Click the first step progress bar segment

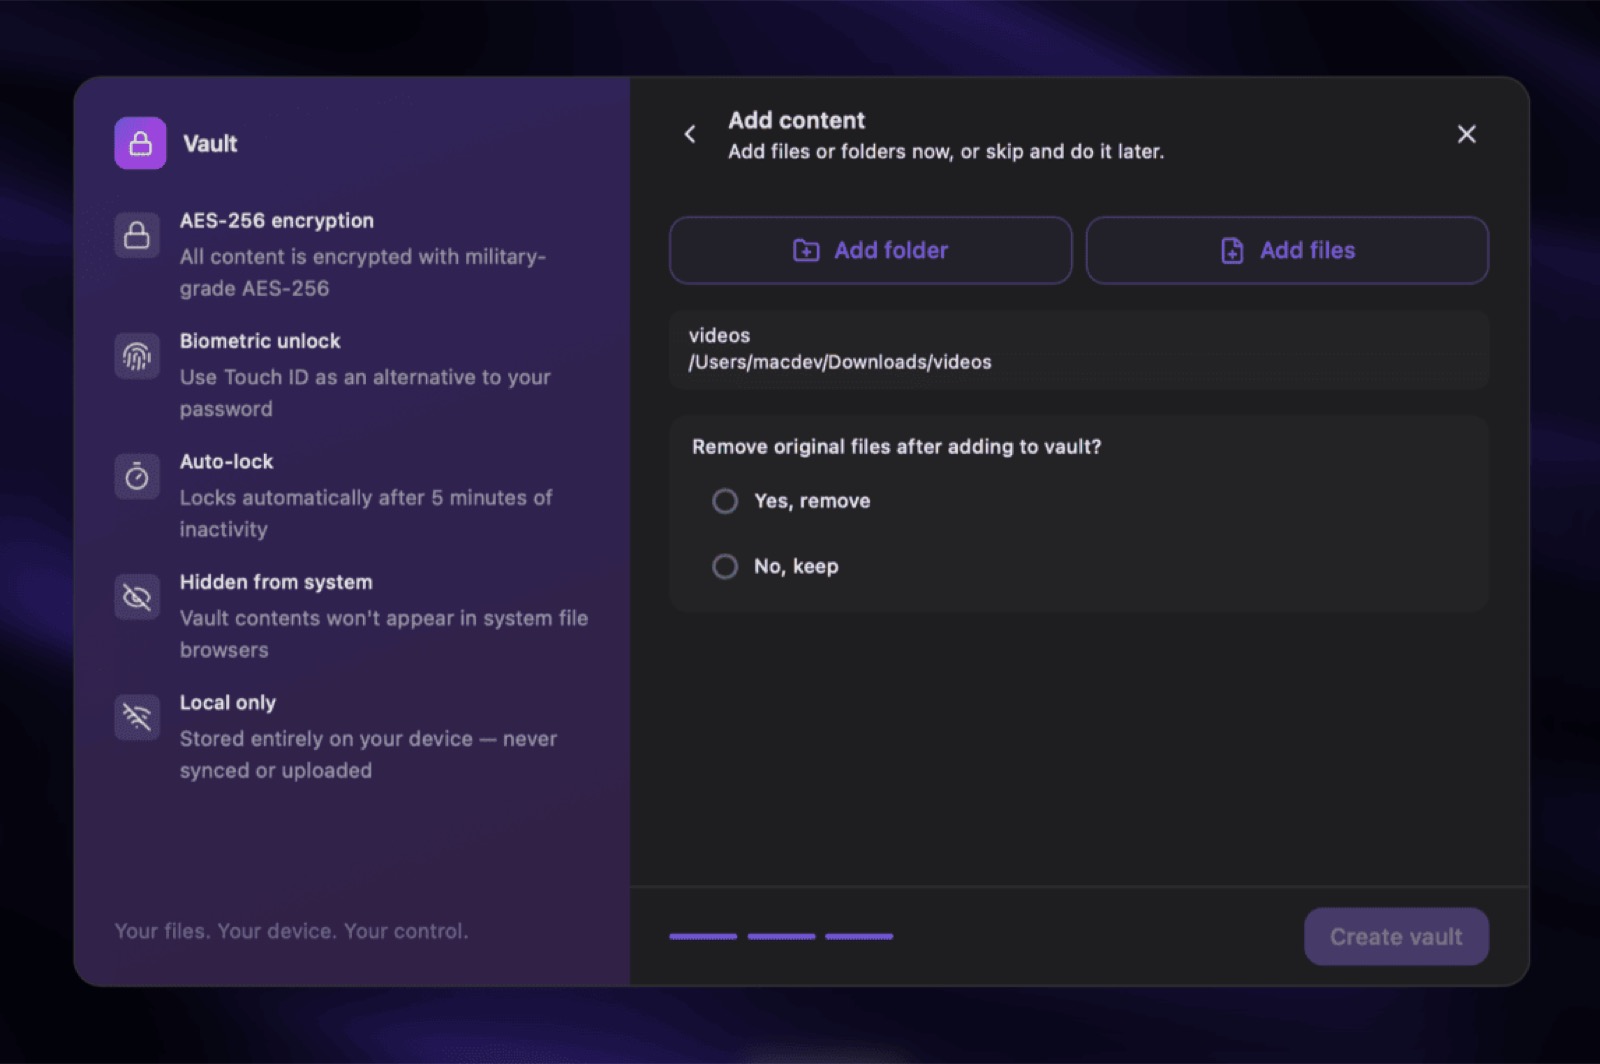click(703, 937)
